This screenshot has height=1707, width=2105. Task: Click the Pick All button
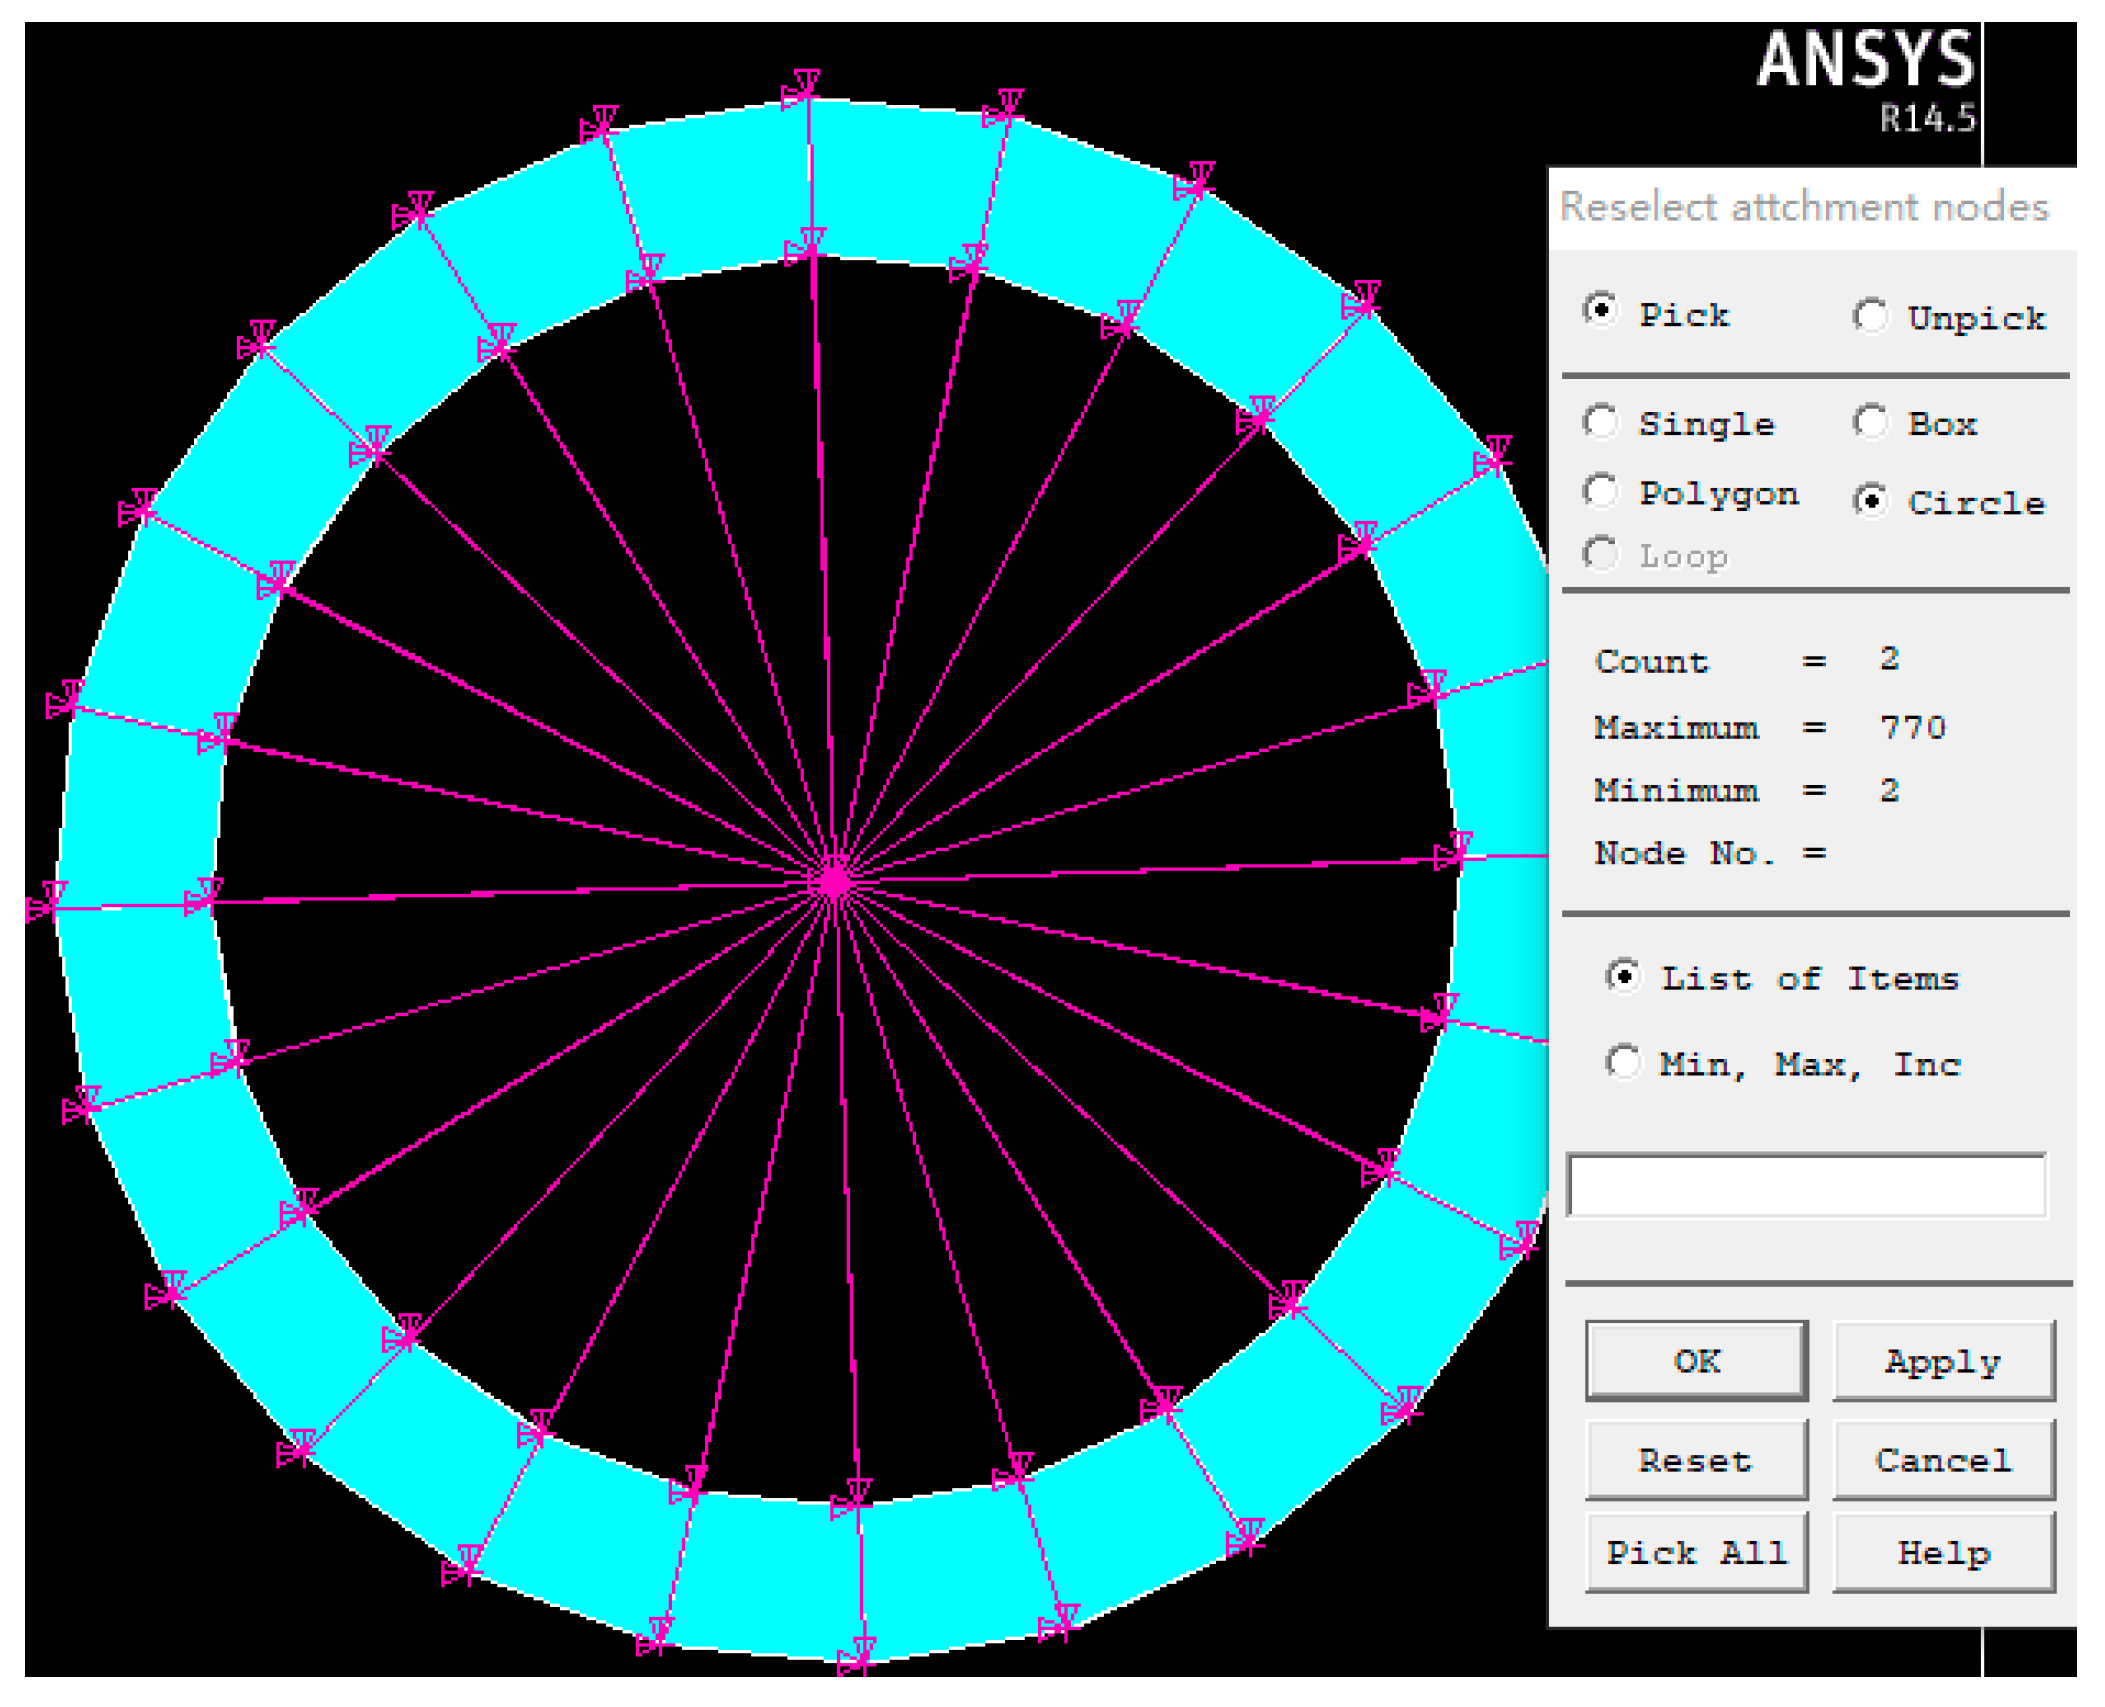pyautogui.click(x=1696, y=1552)
